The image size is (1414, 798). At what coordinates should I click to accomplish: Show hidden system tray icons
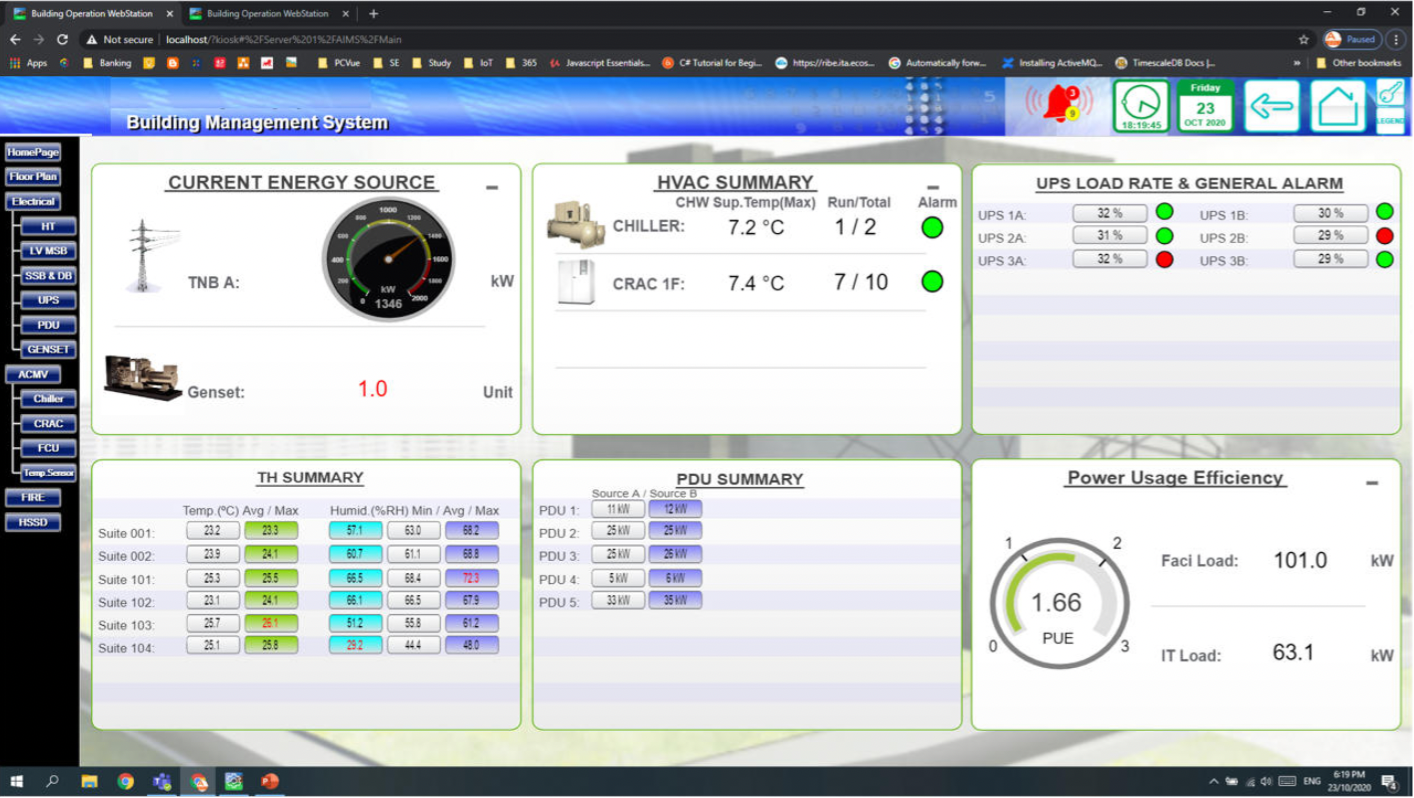click(1214, 781)
